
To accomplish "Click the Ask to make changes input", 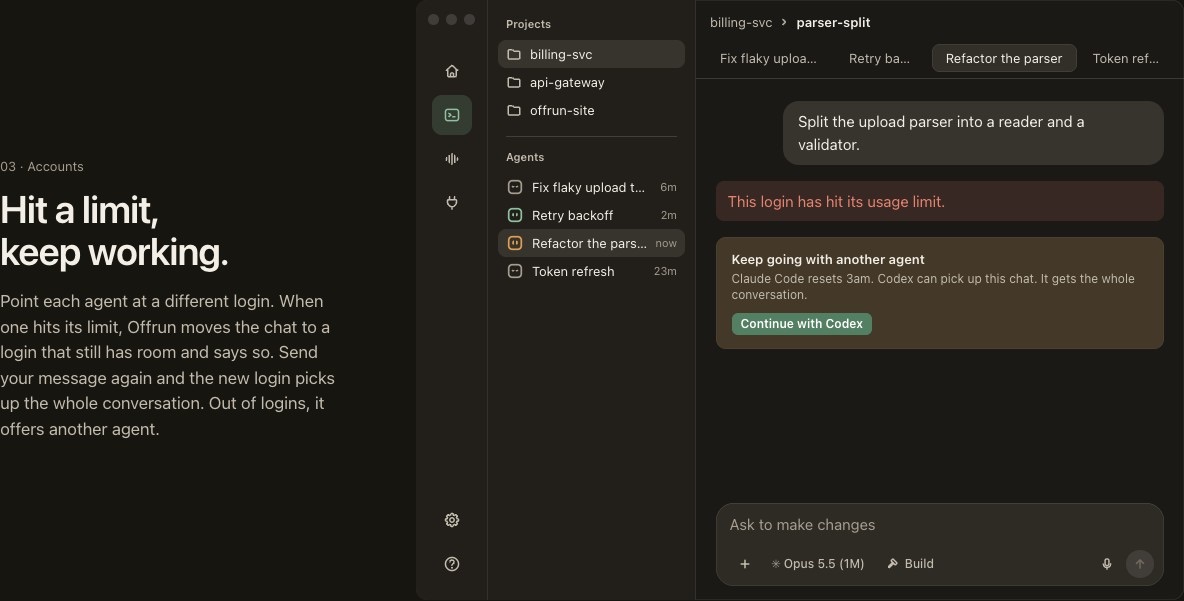I will tap(939, 525).
